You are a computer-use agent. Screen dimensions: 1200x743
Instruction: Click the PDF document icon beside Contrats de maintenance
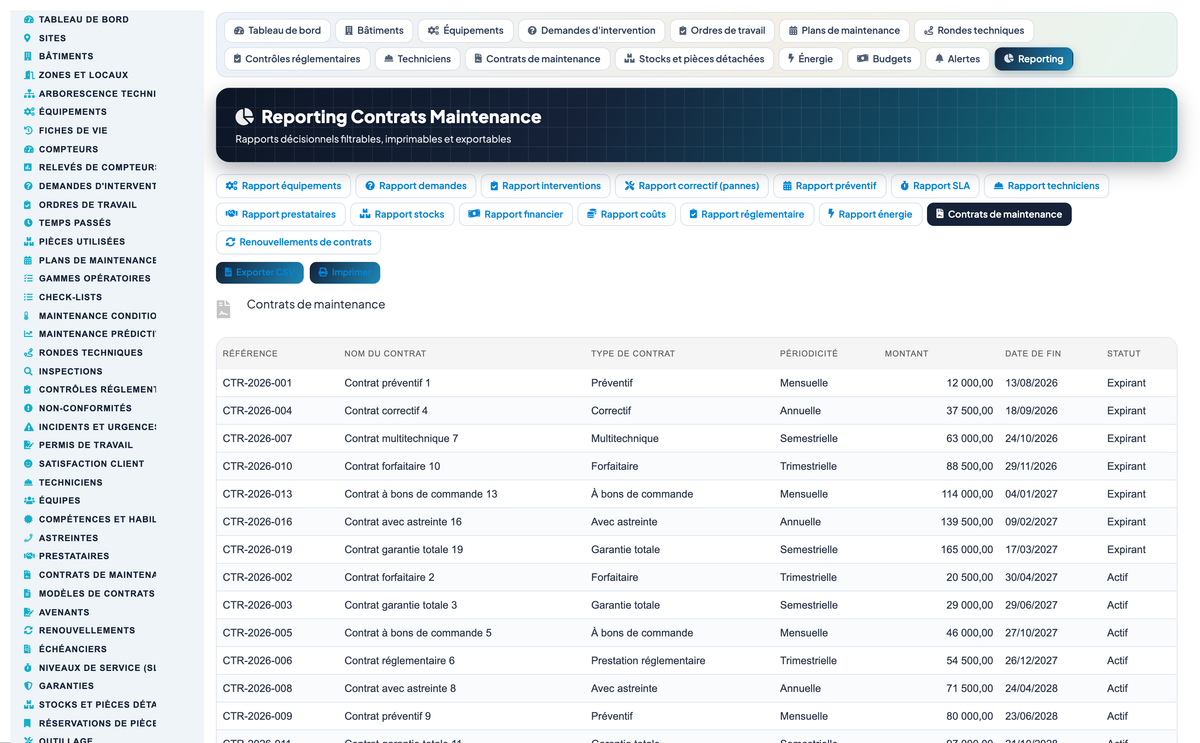(x=224, y=310)
